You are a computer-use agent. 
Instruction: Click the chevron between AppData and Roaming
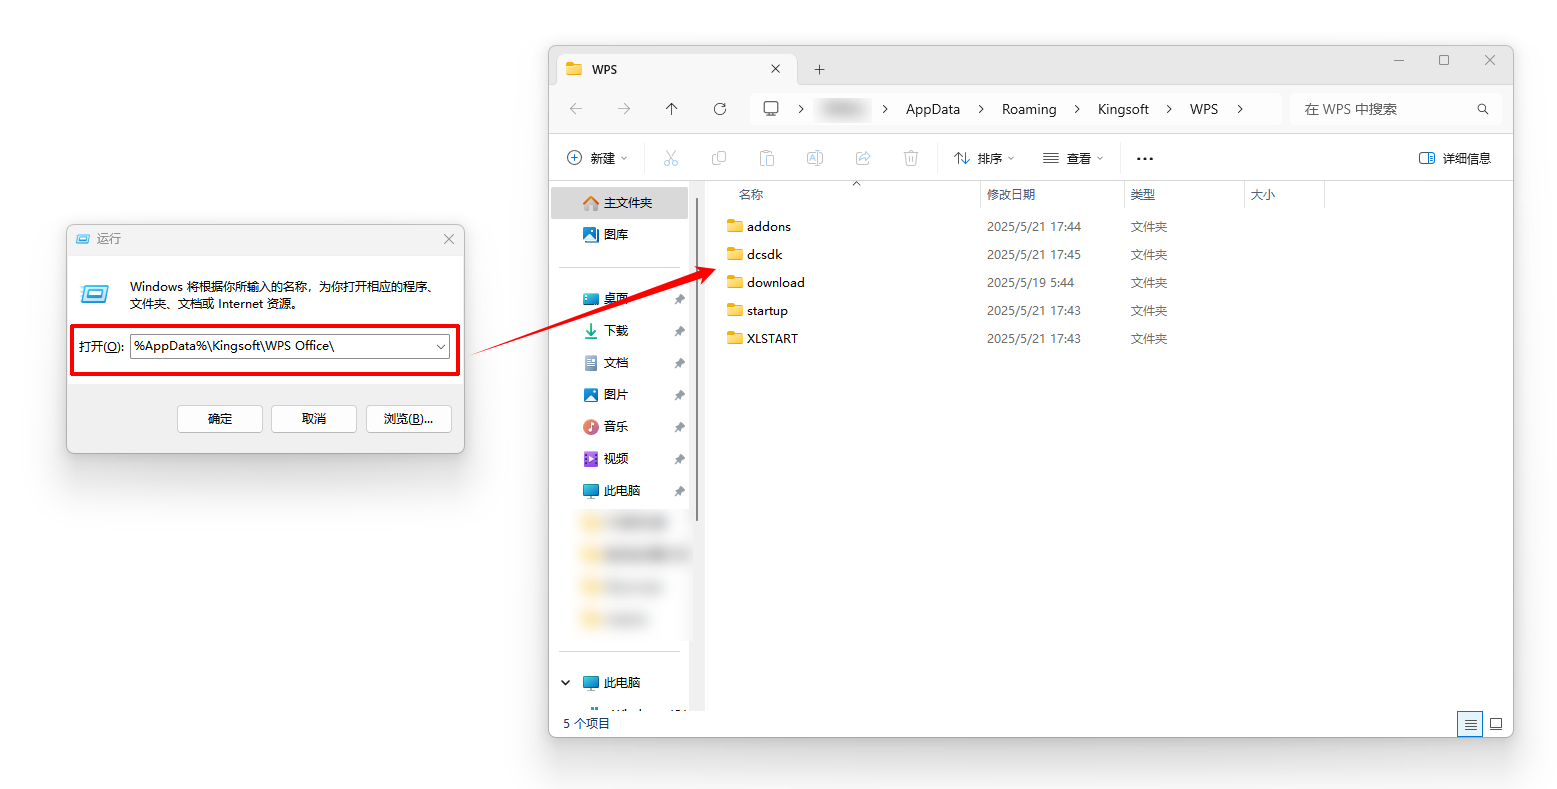tap(981, 109)
